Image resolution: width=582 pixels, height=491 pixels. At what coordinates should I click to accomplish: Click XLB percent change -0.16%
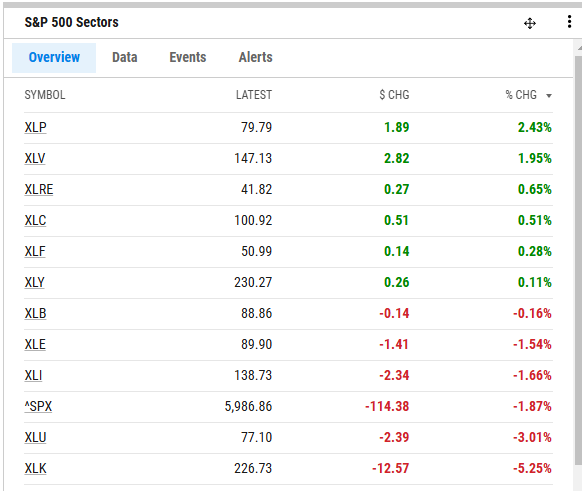pyautogui.click(x=532, y=313)
